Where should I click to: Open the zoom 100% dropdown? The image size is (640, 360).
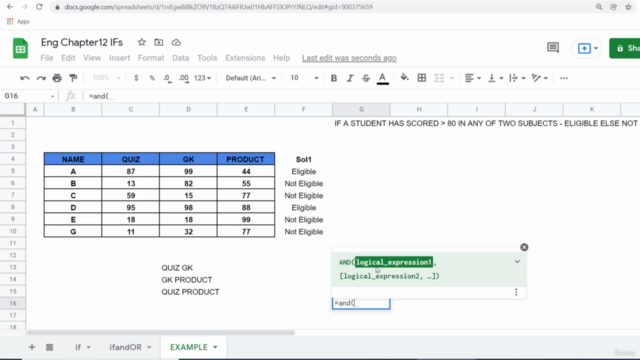point(106,78)
